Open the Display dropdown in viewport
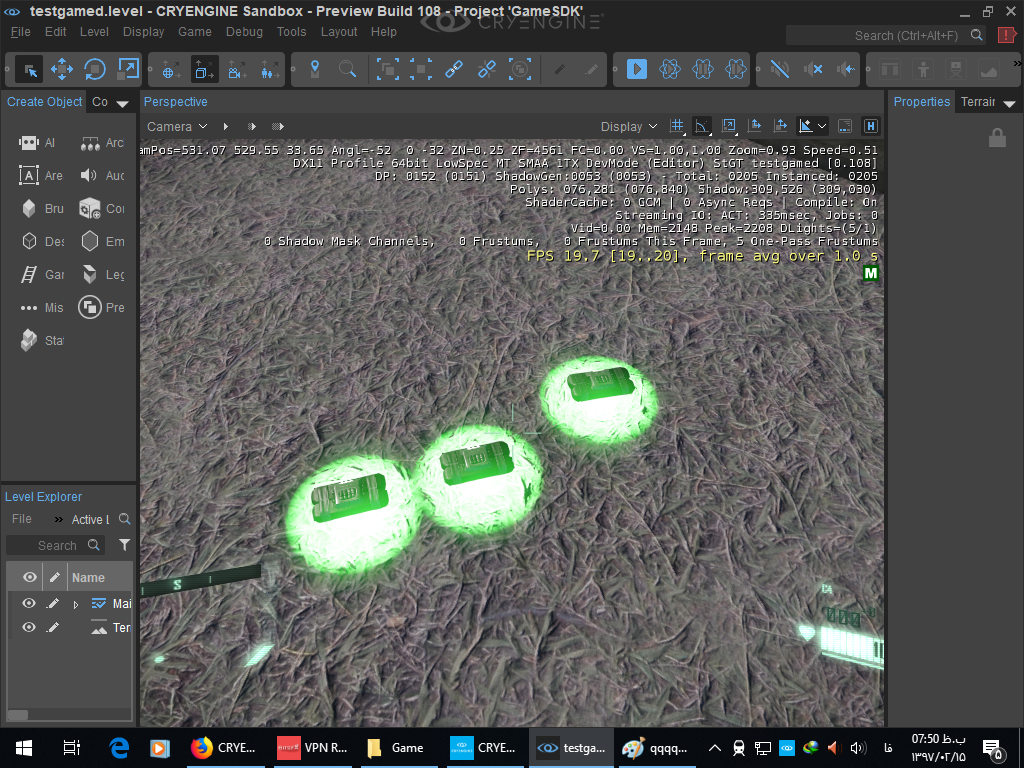The width and height of the screenshot is (1024, 768). coord(629,127)
